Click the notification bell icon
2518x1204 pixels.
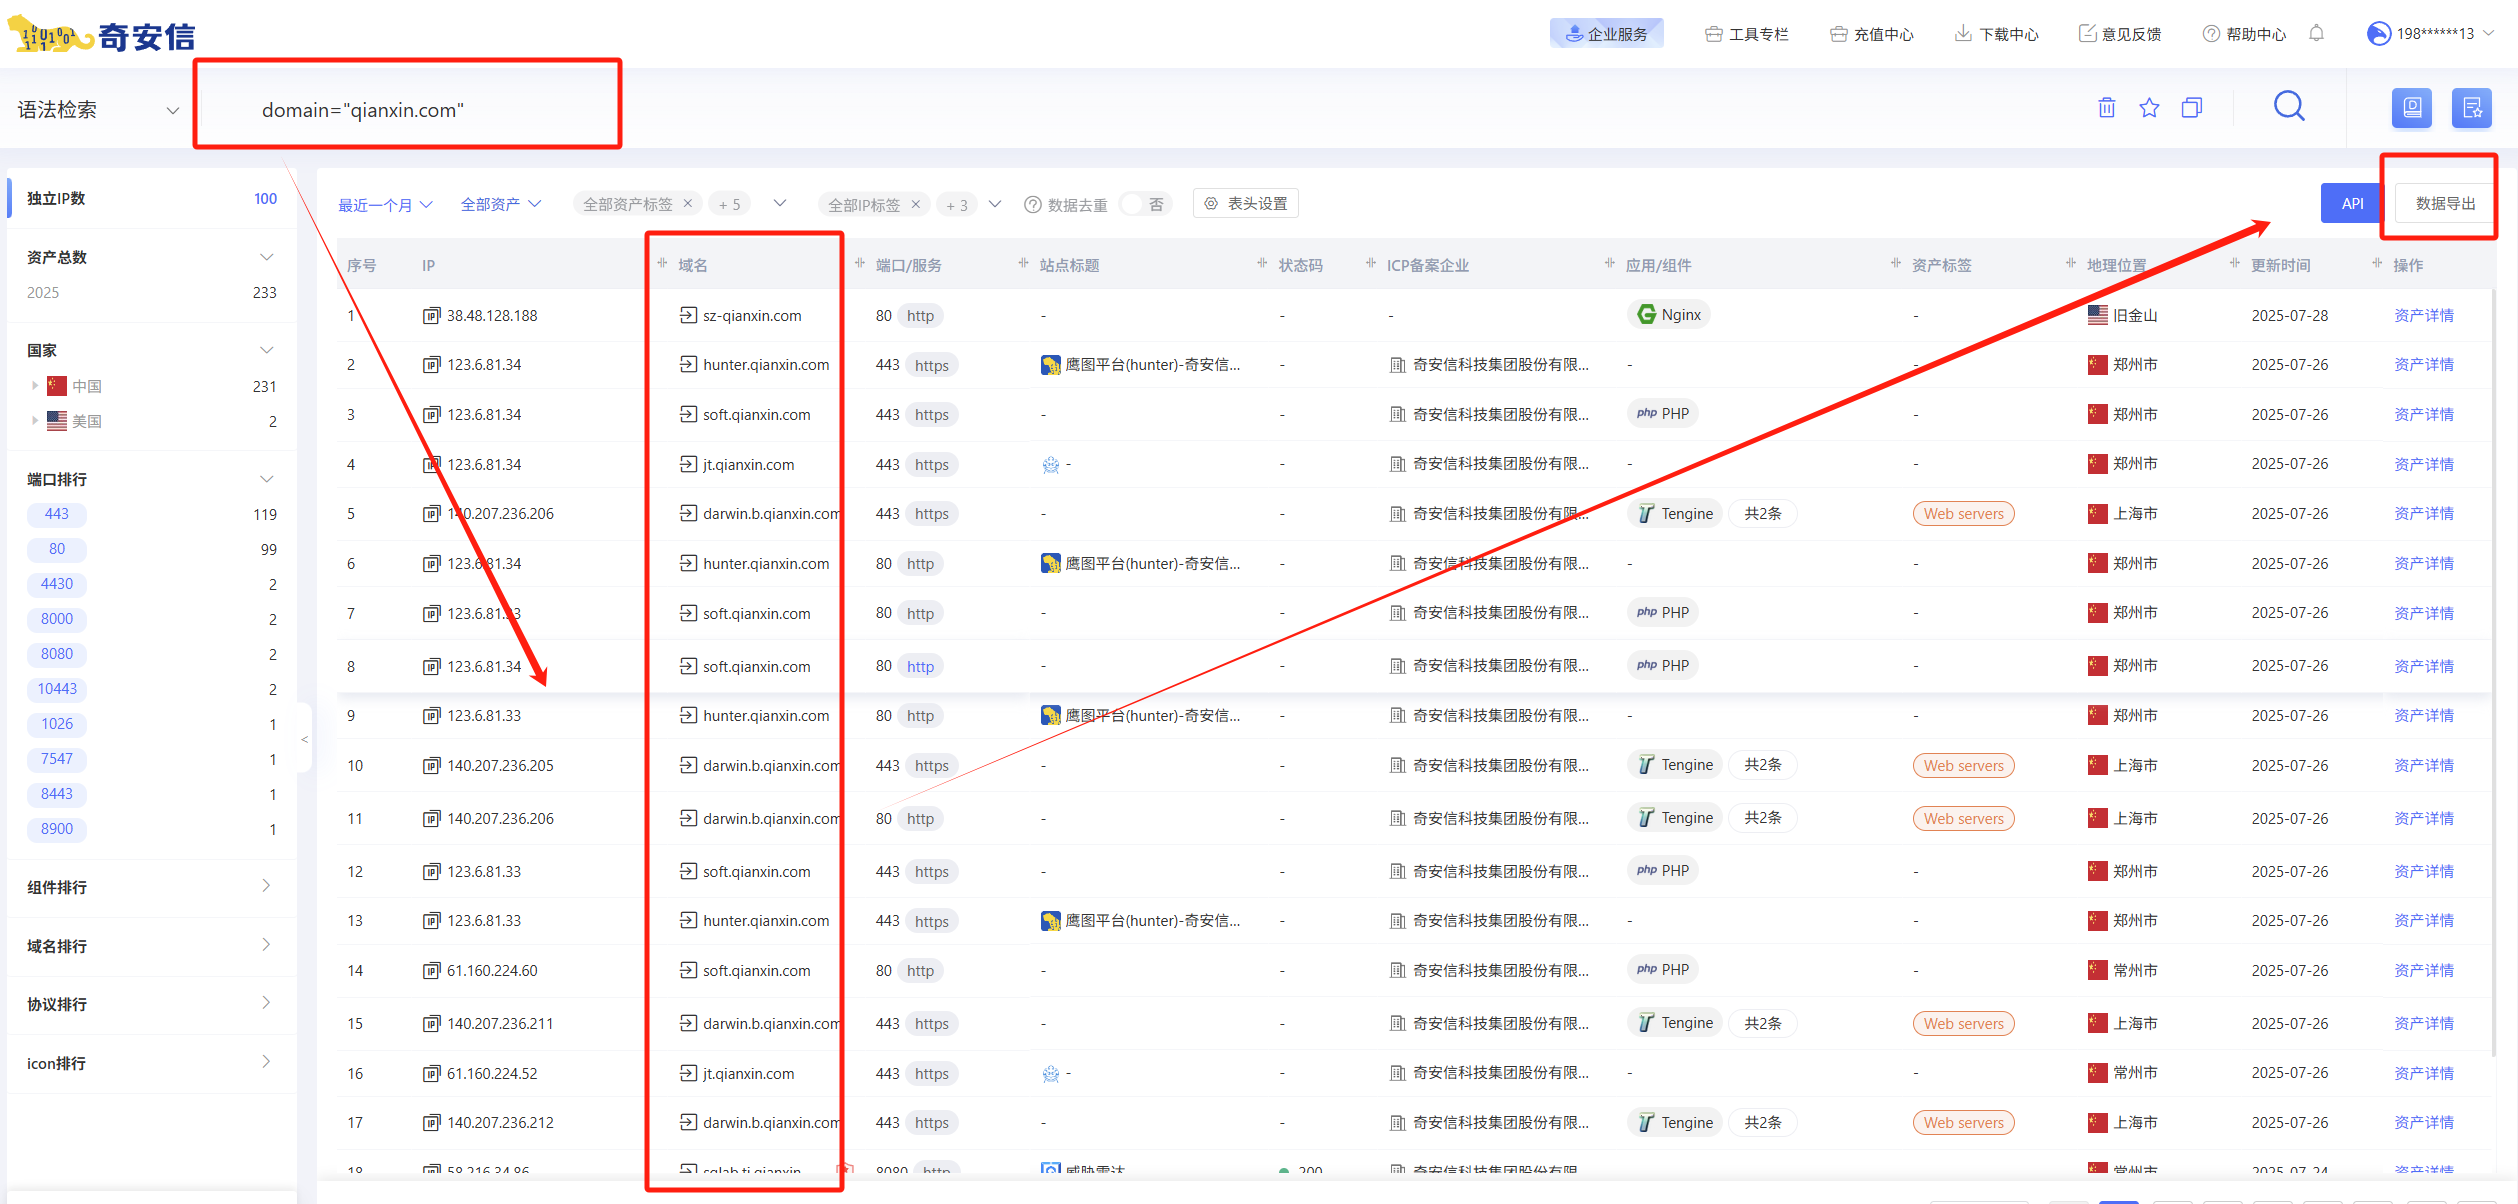[2316, 33]
